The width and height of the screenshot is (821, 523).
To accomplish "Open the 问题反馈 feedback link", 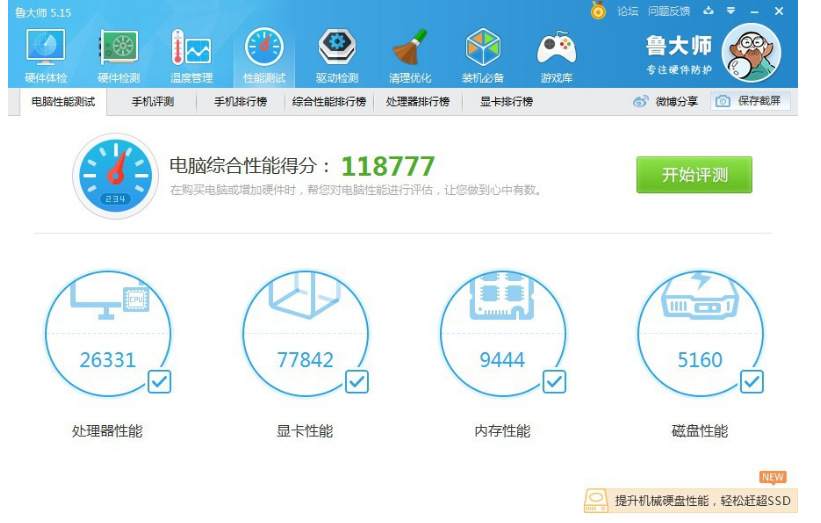I will (669, 11).
